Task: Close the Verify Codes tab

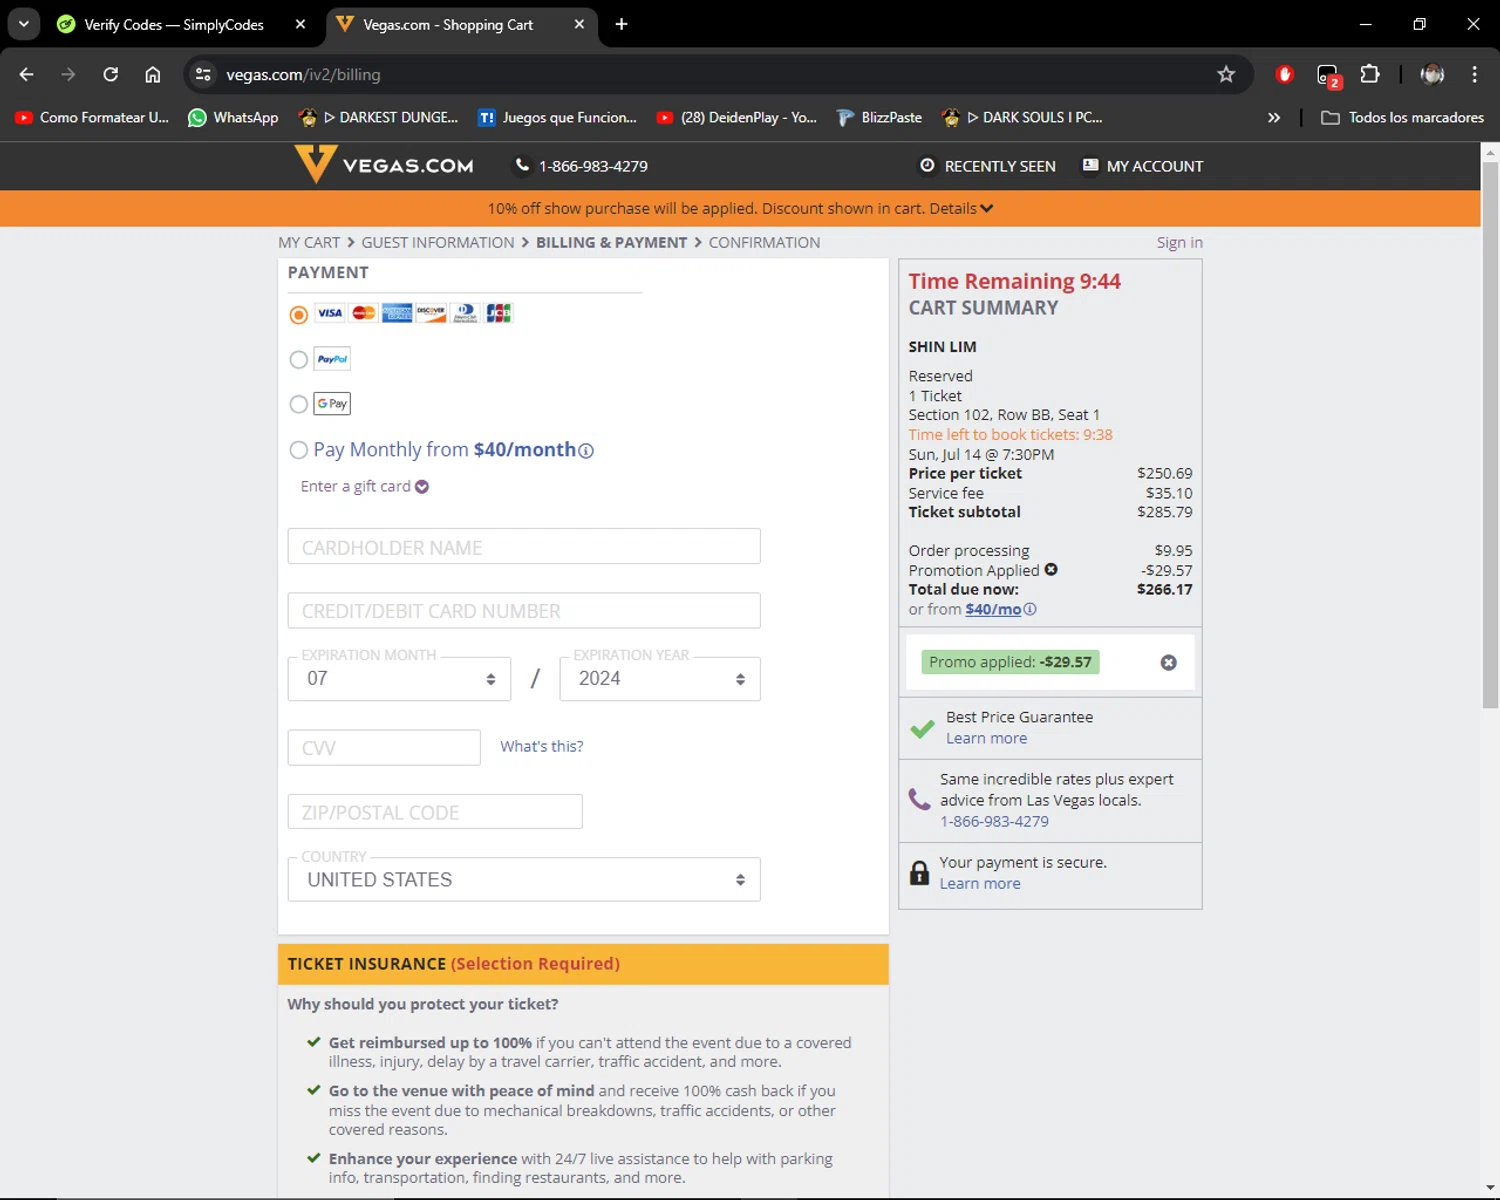Action: point(300,24)
